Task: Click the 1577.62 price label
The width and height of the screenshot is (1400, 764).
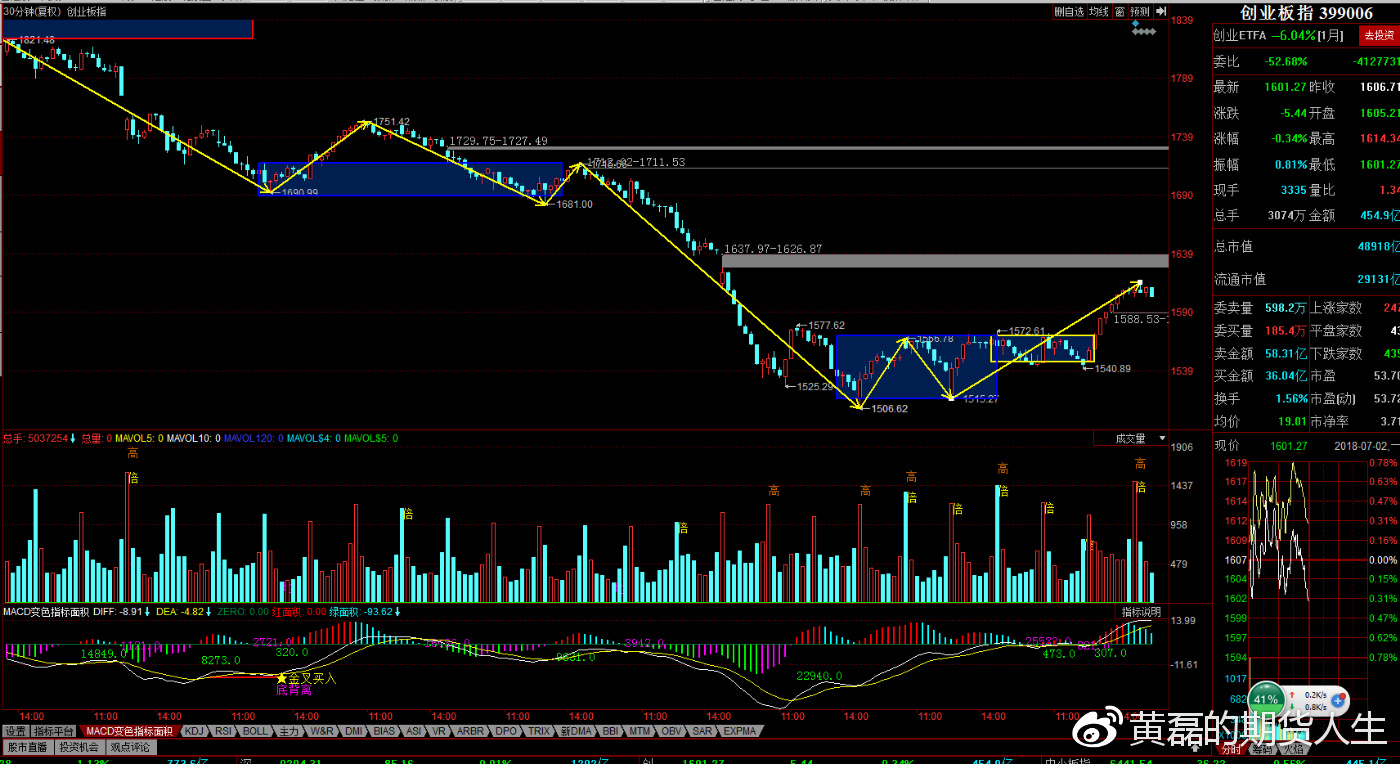Action: pyautogui.click(x=826, y=325)
